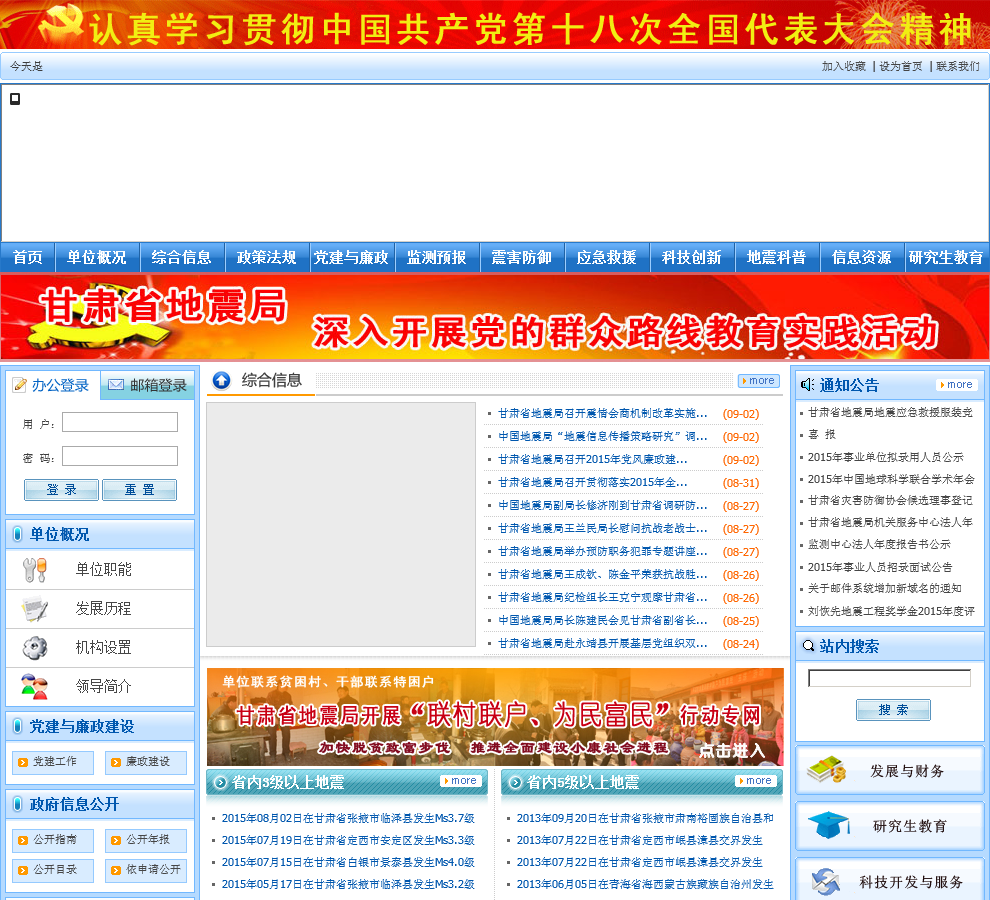Open the 首页 navigation item
The width and height of the screenshot is (990, 900).
[x=27, y=257]
